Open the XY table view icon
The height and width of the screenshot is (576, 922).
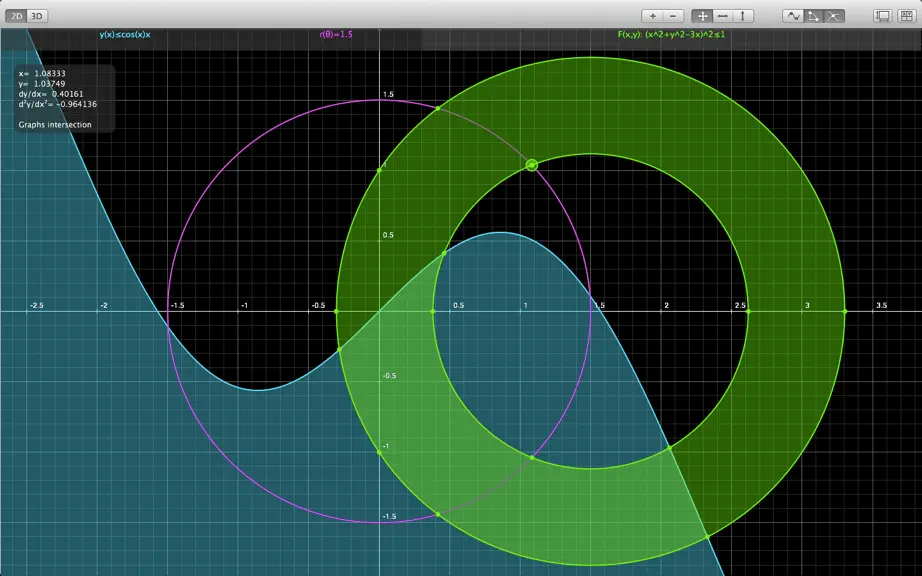906,16
